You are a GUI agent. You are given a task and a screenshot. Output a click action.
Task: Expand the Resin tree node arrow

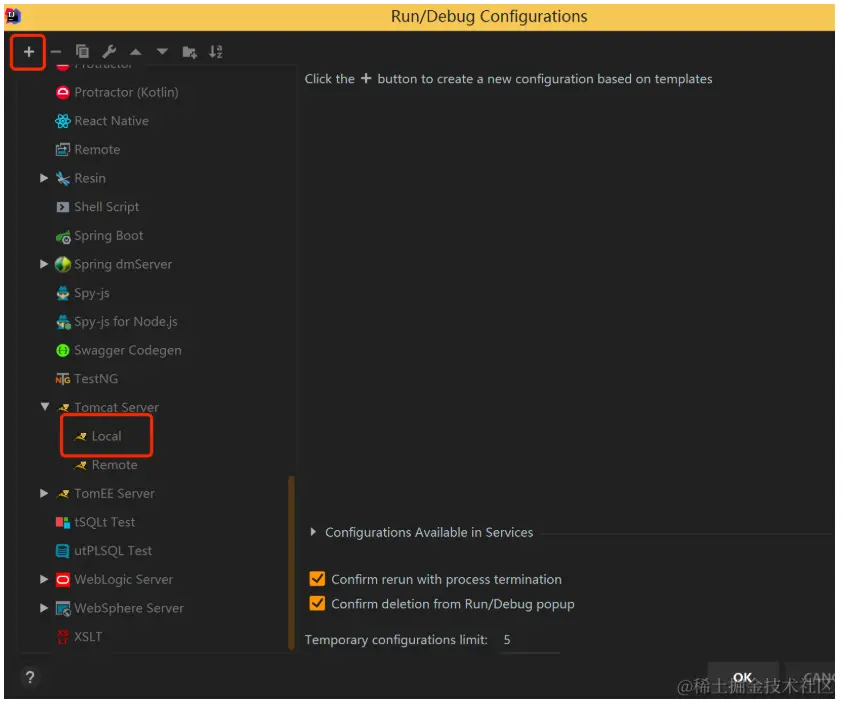44,178
